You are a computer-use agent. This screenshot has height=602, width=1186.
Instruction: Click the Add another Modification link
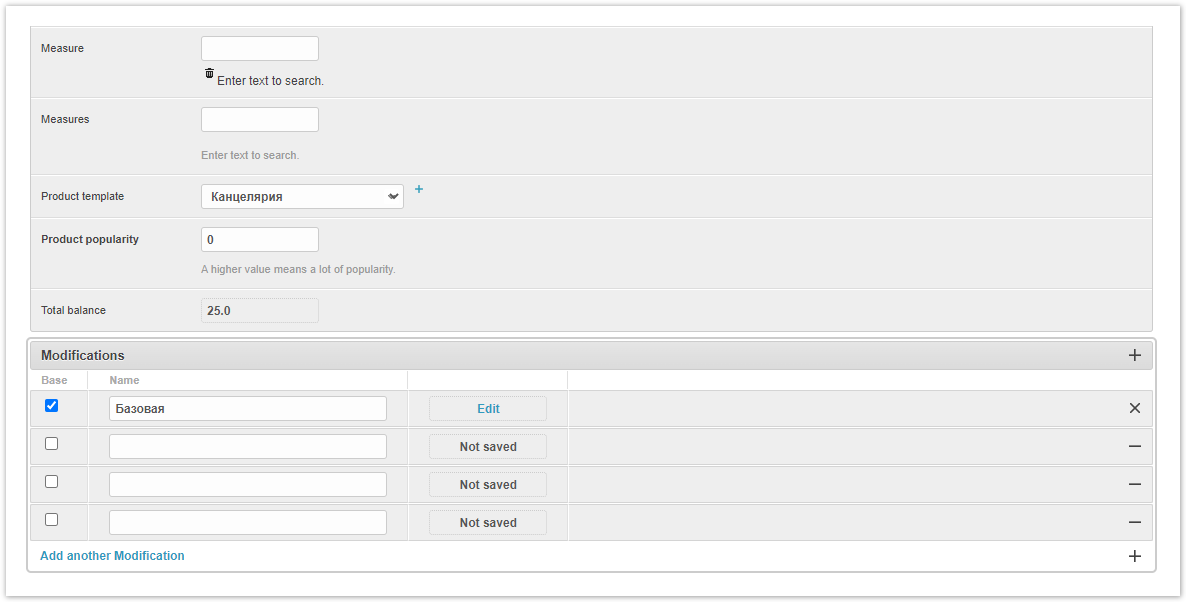coord(112,556)
